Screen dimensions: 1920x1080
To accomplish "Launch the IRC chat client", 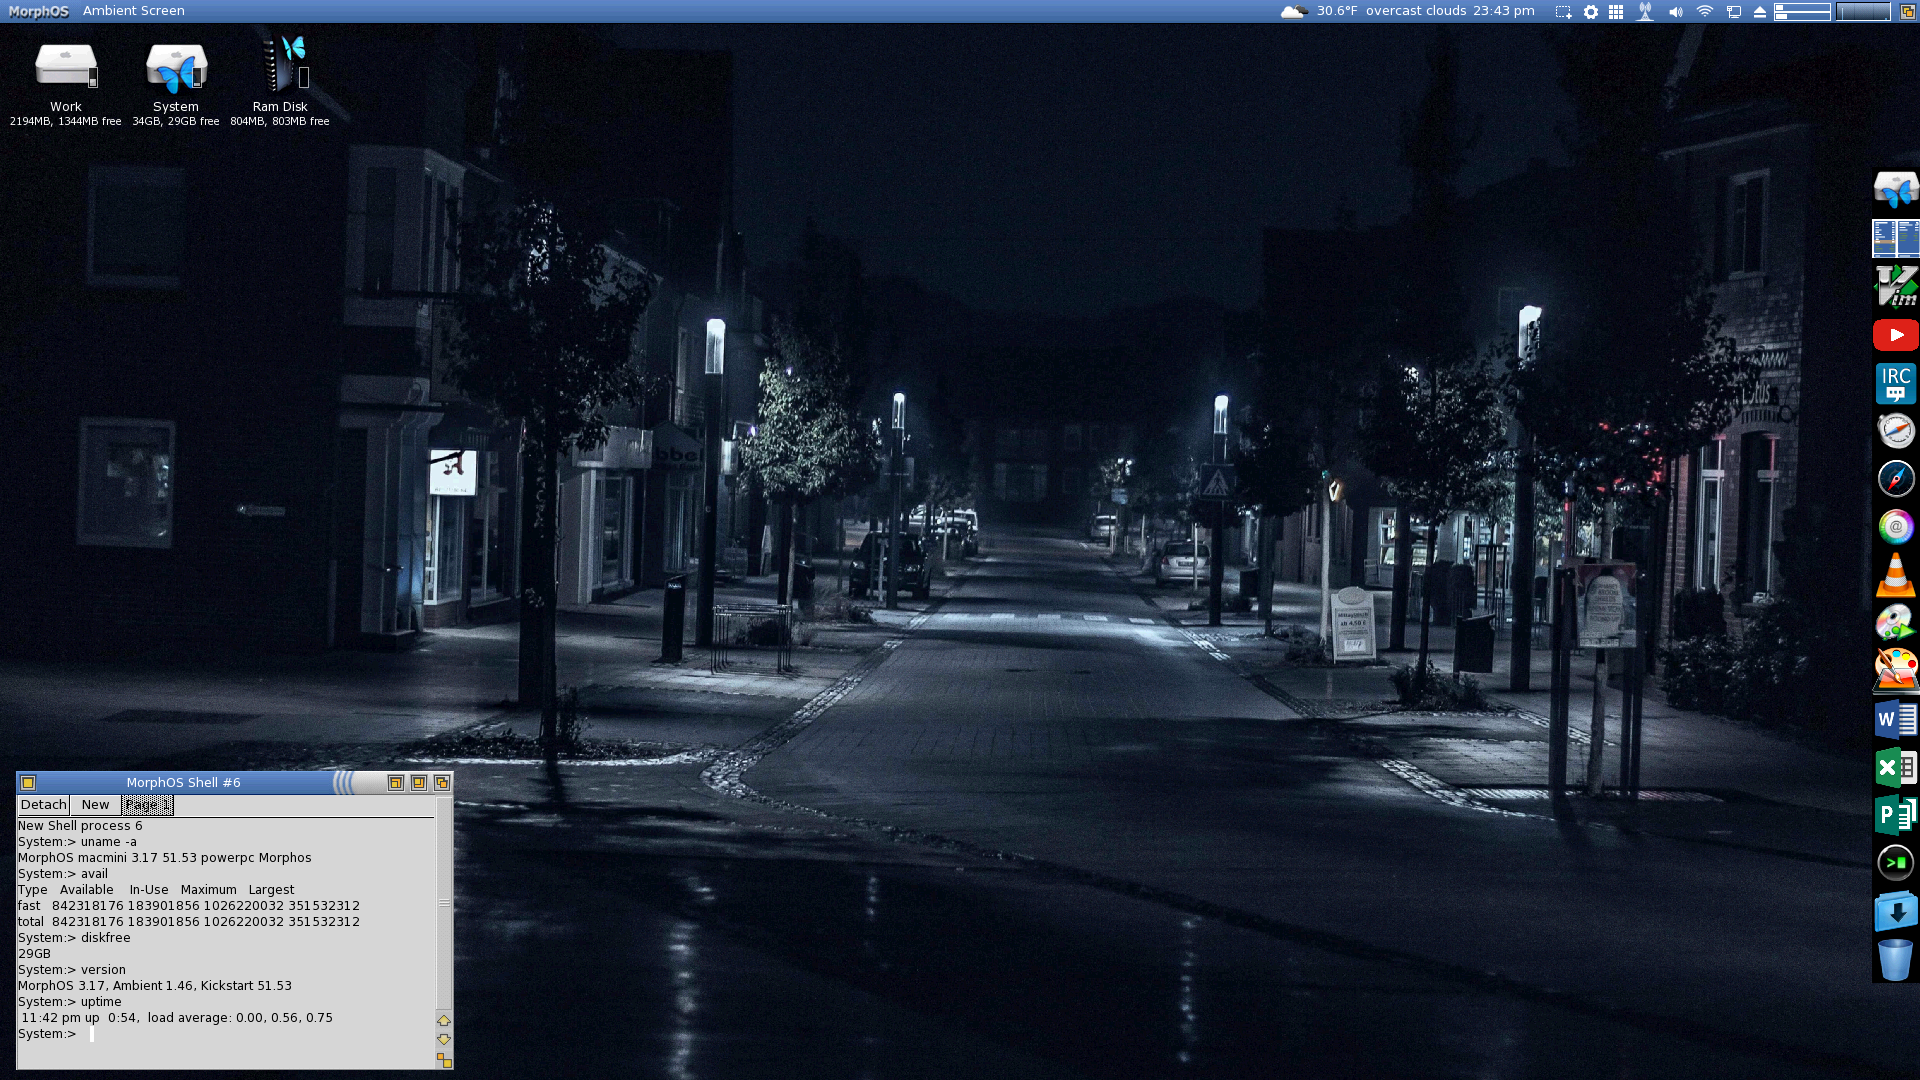I will pos(1895,383).
